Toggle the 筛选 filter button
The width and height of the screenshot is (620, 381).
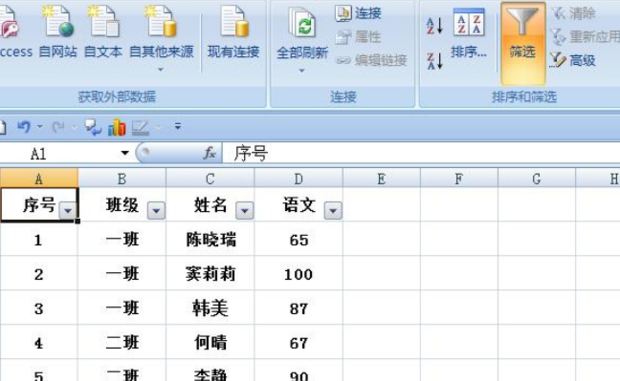(x=523, y=43)
